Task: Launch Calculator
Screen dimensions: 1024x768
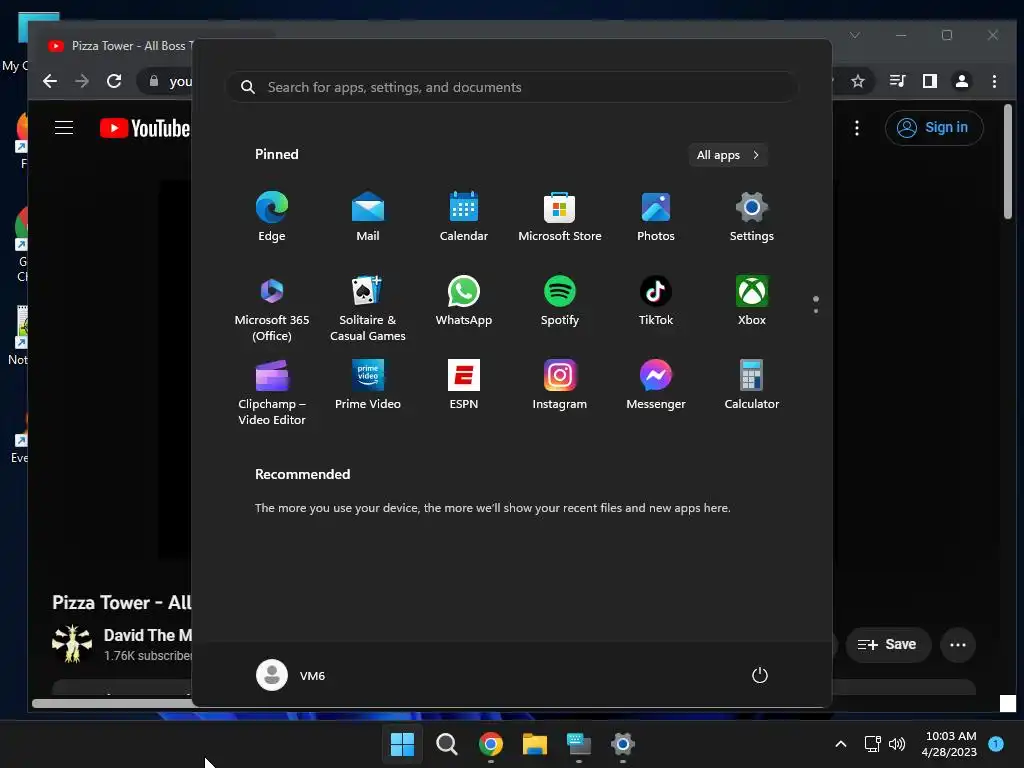Action: click(x=752, y=385)
